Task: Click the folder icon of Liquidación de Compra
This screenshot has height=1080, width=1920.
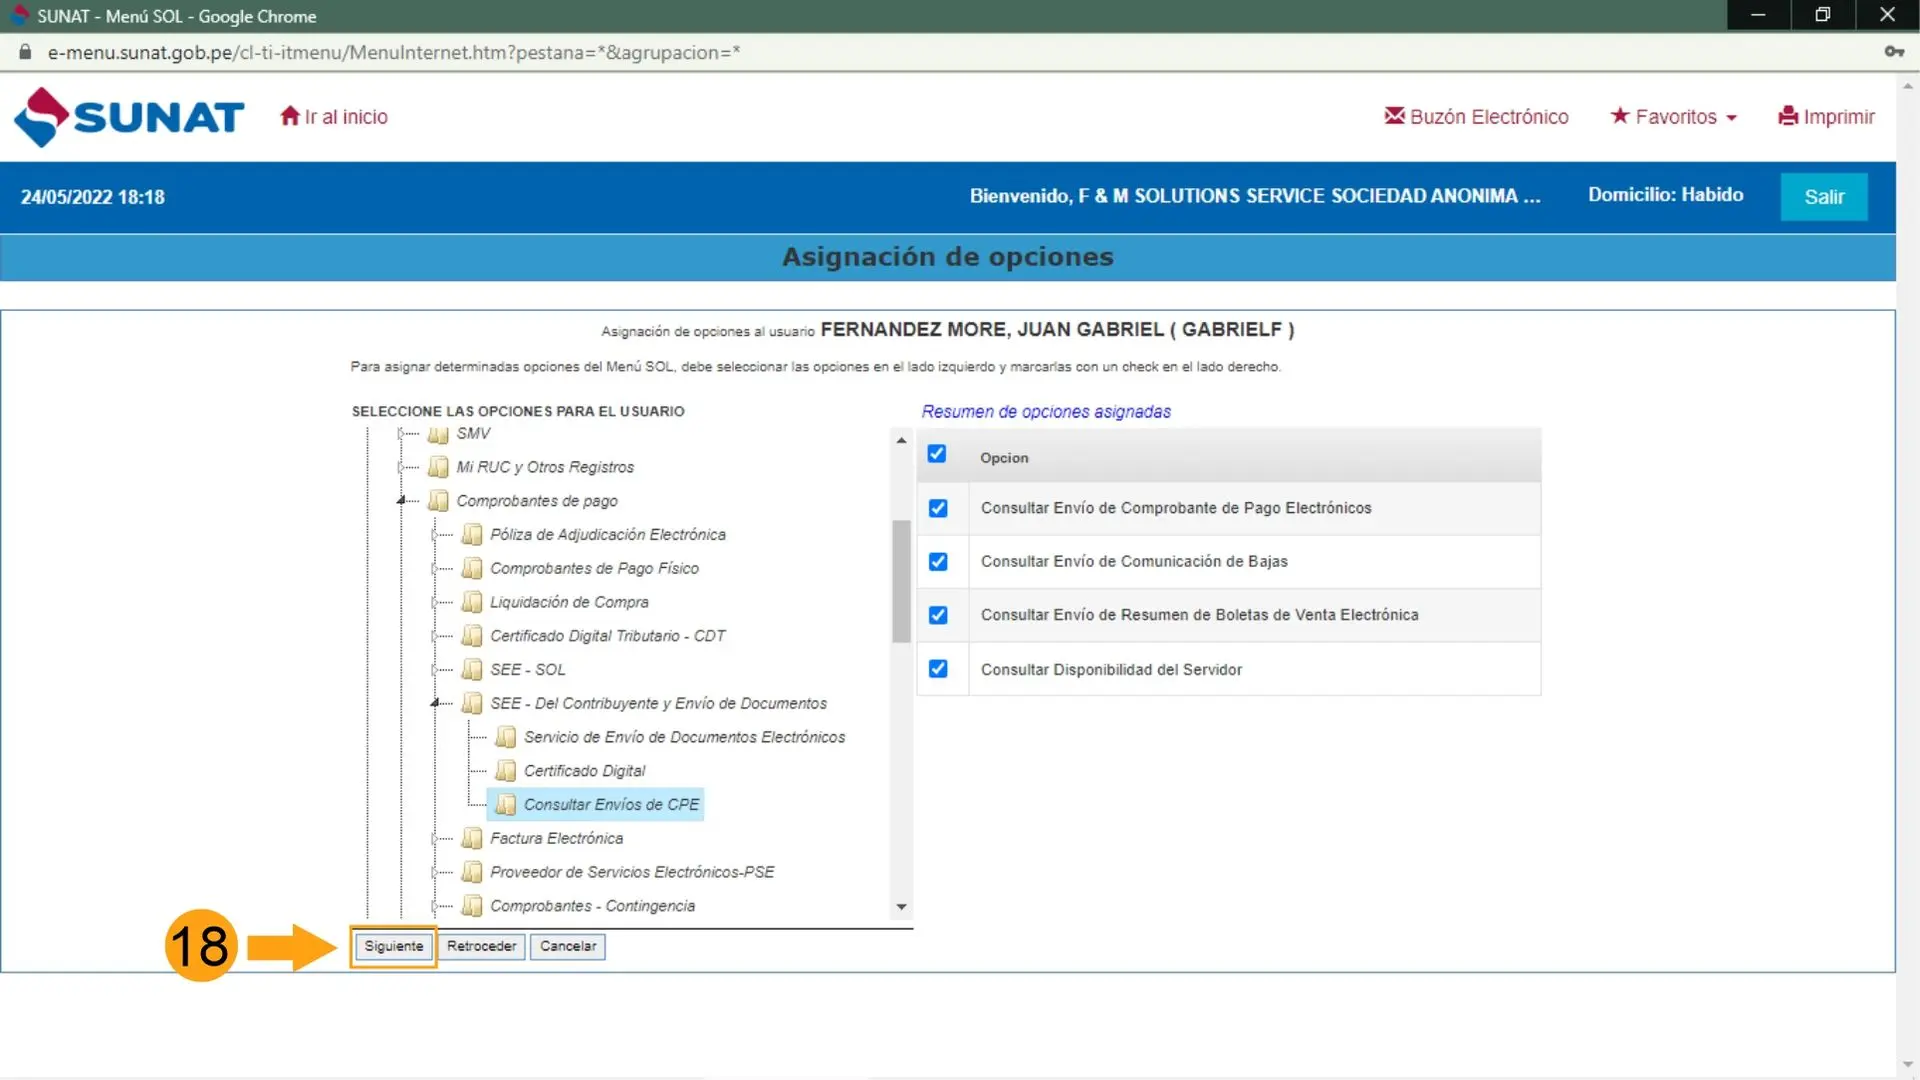Action: tap(472, 602)
